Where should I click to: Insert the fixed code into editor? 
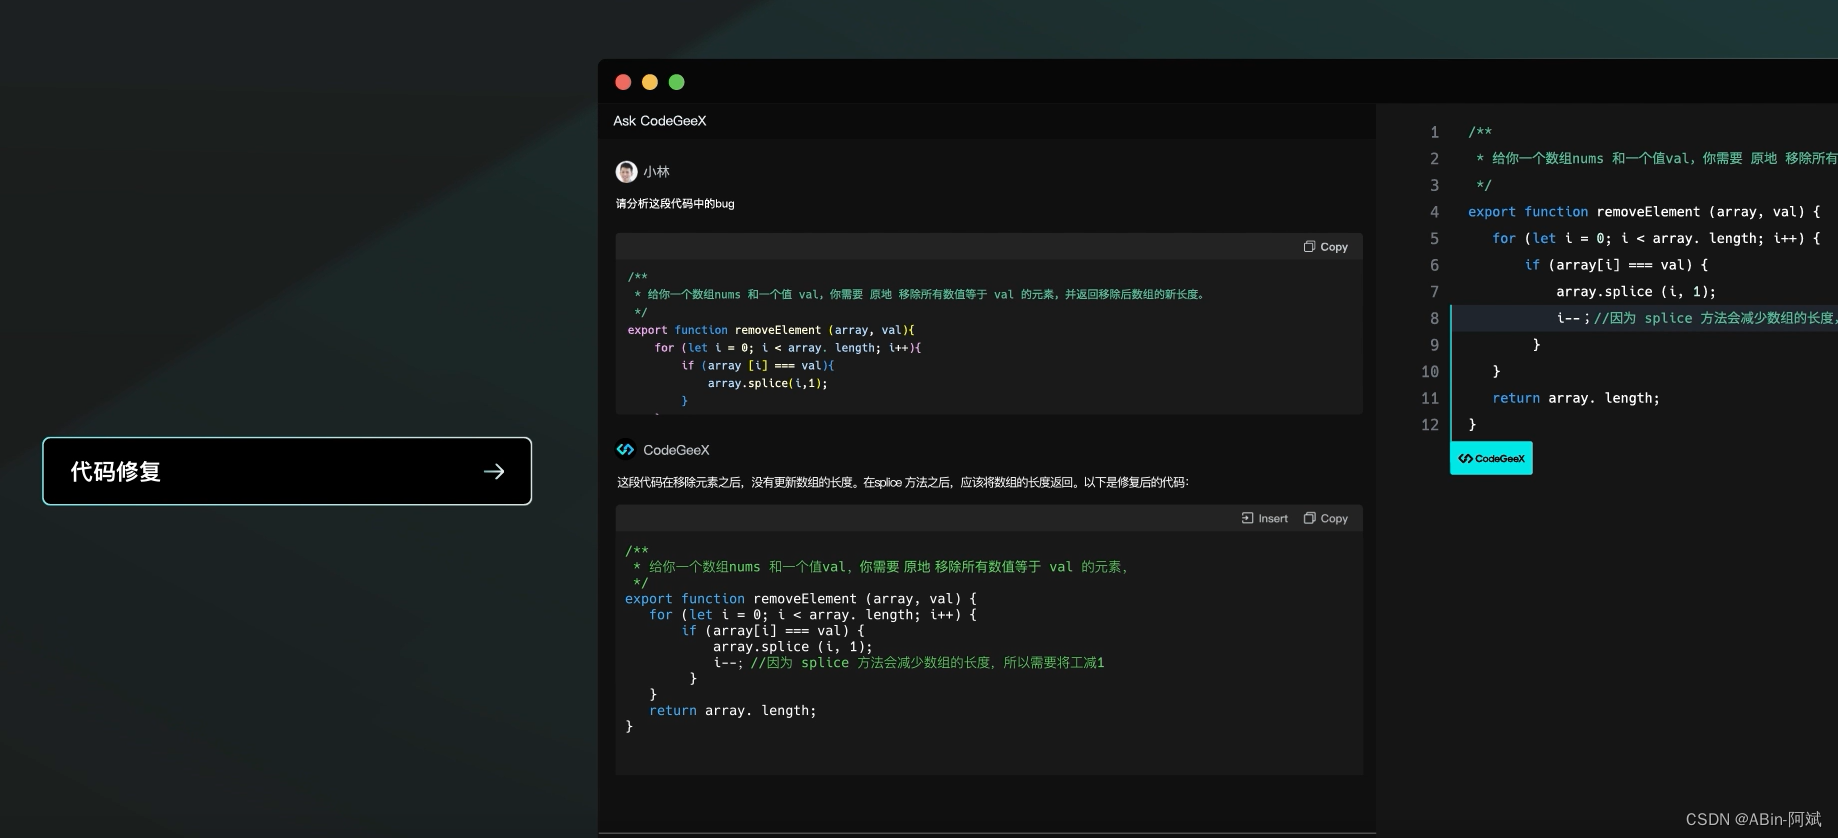coord(1265,519)
